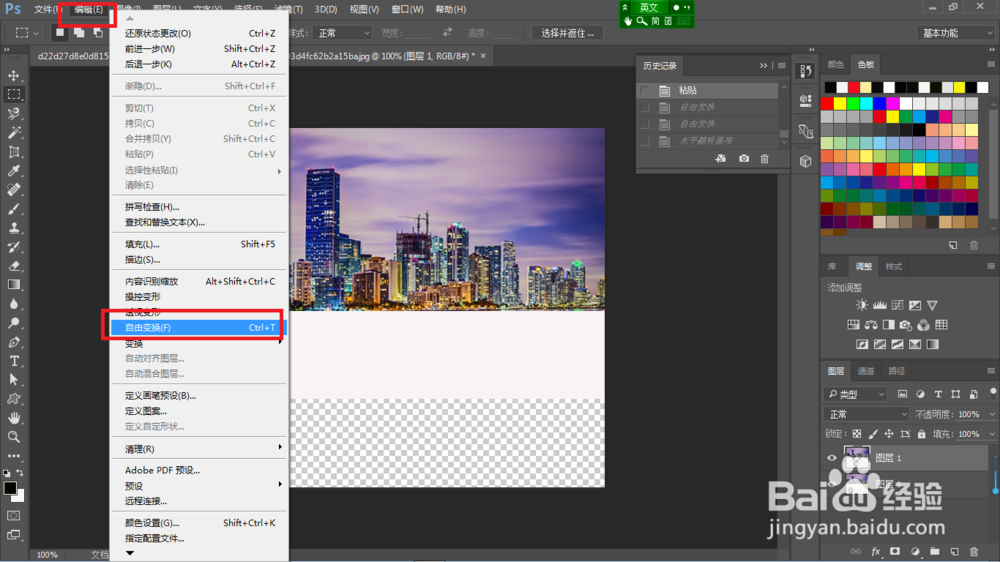Viewport: 1000px width, 562px height.
Task: Click Add layer style fx icon
Action: pyautogui.click(x=876, y=551)
